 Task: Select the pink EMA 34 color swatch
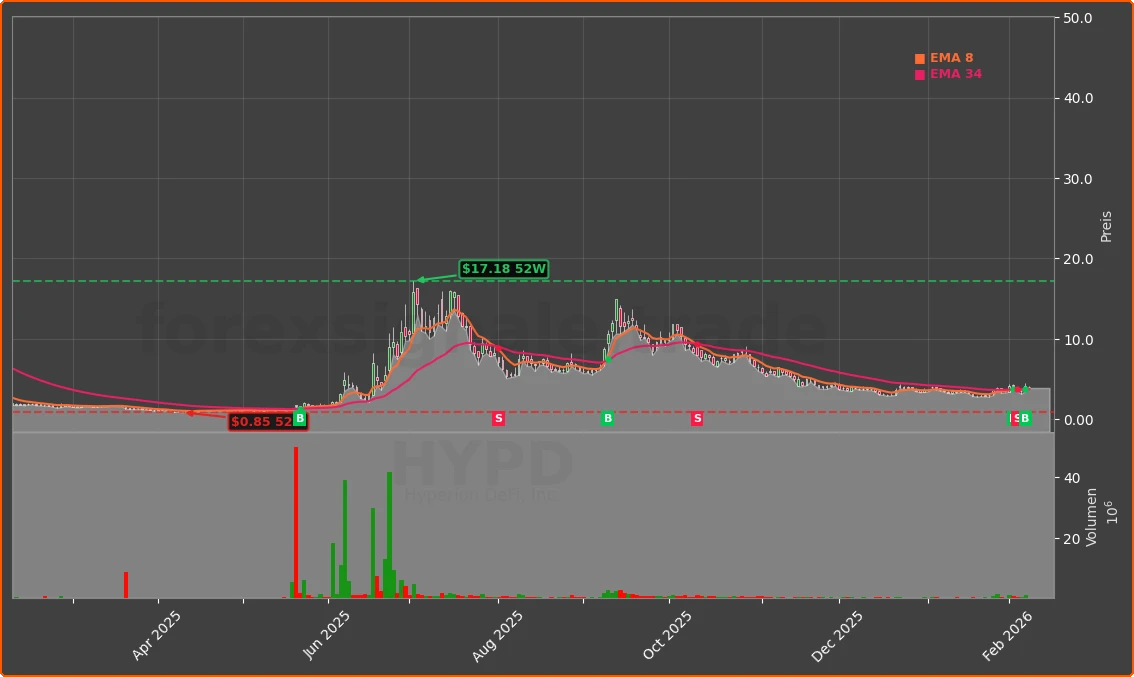[x=918, y=73]
